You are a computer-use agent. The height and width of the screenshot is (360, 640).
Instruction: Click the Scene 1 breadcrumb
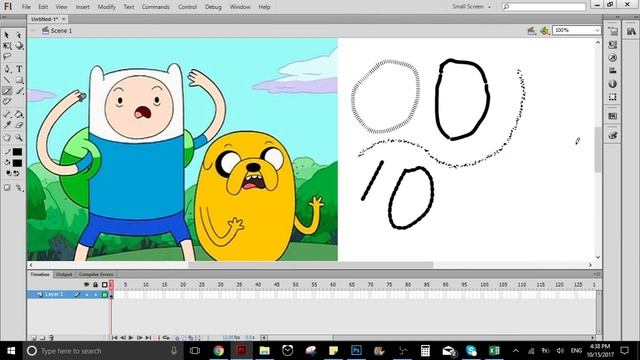[57, 31]
